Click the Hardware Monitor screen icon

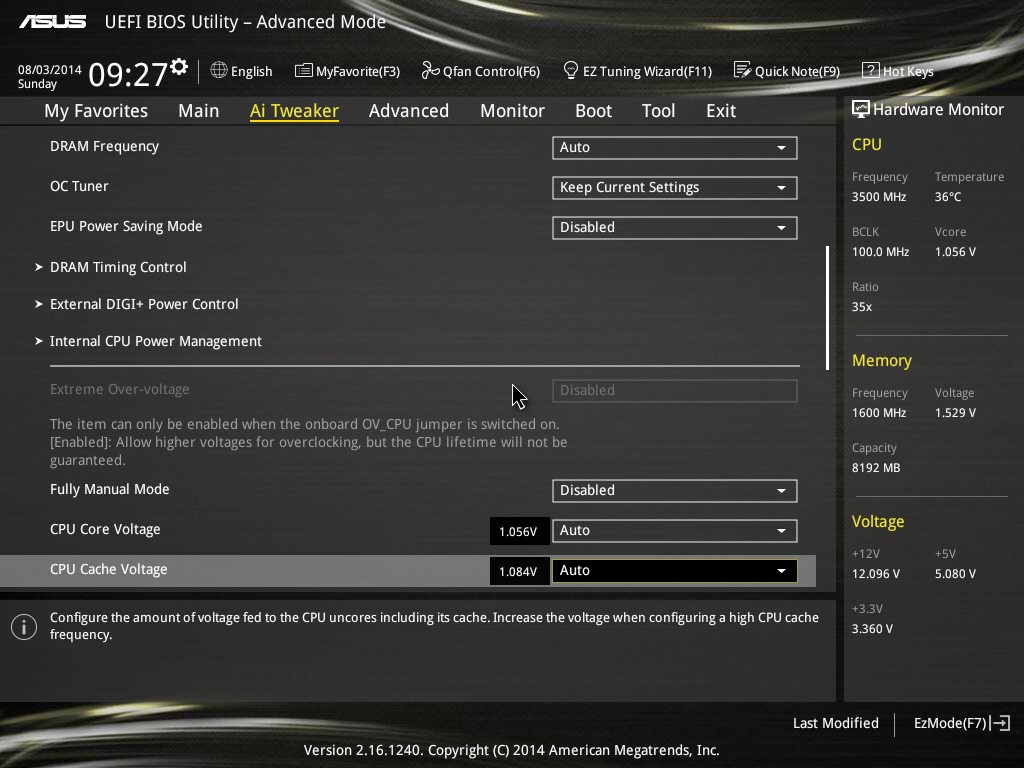click(861, 109)
